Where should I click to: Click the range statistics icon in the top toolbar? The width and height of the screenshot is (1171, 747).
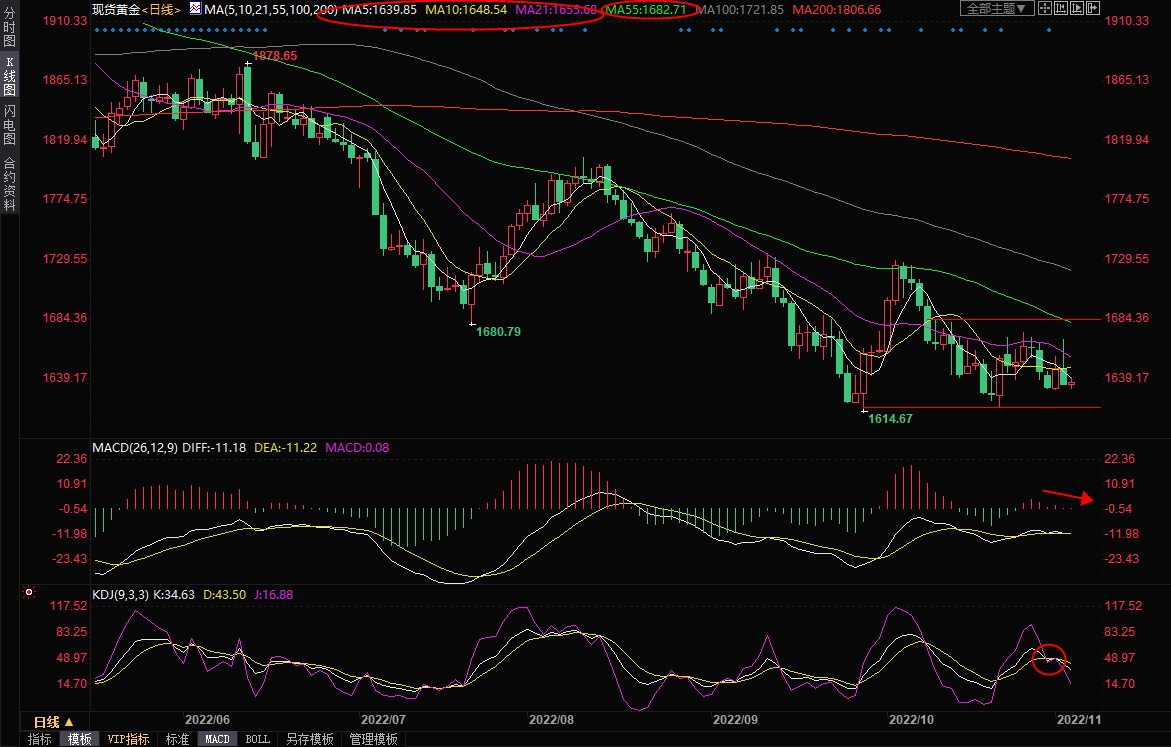tap(1061, 8)
